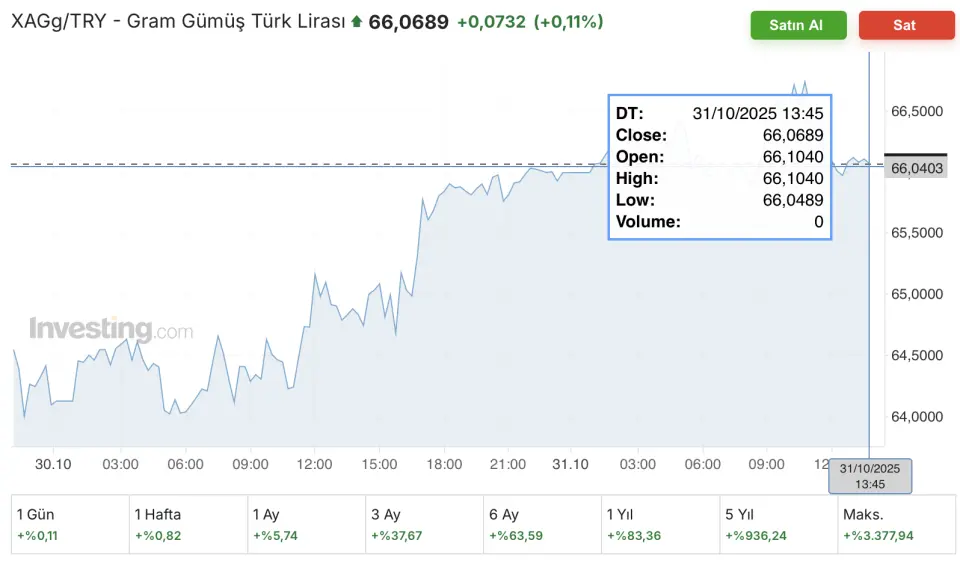Click the Investing.com watermark logo
This screenshot has height=564, width=960.
click(111, 329)
